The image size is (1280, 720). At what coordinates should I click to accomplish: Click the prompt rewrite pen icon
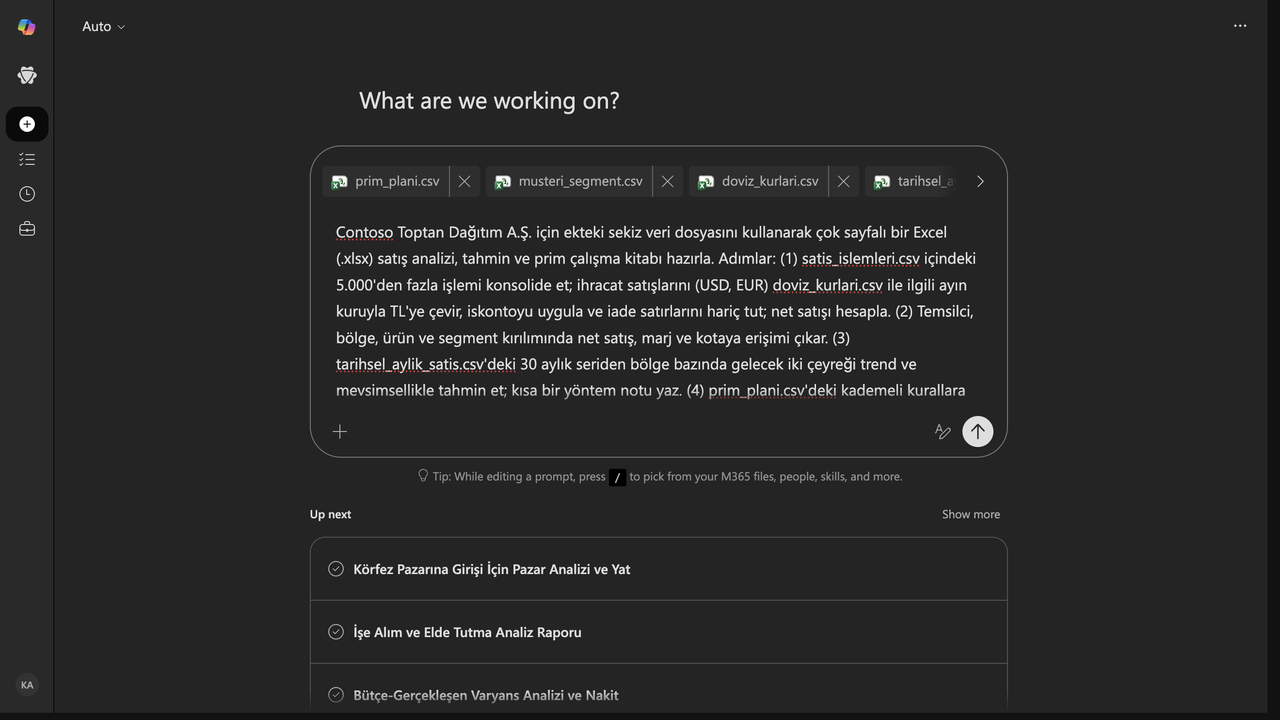(x=942, y=431)
